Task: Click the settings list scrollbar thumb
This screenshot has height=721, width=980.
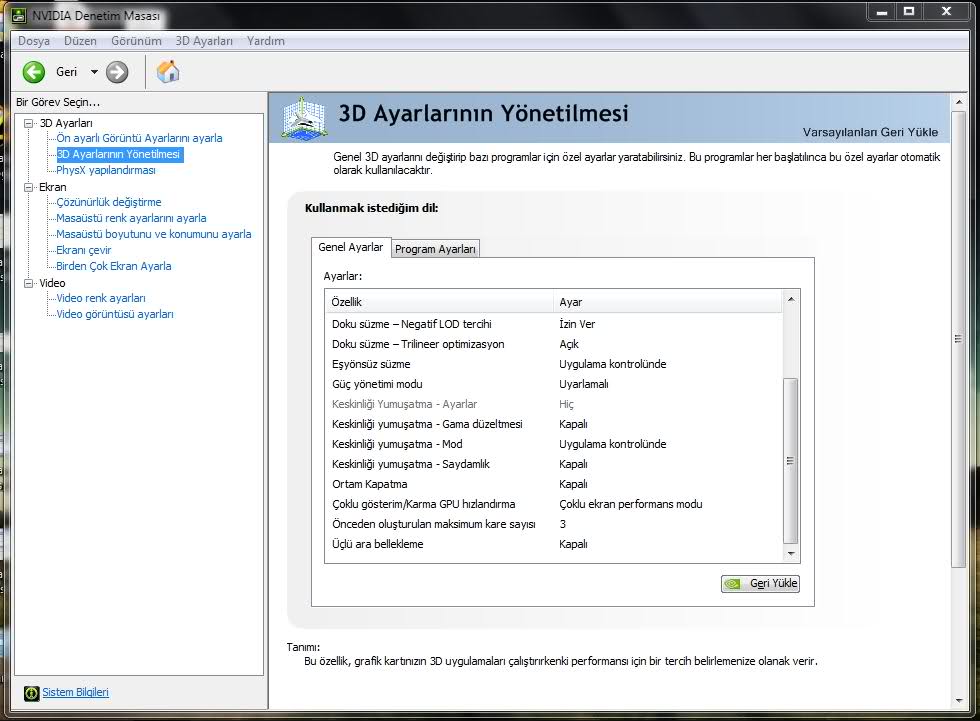Action: 791,460
